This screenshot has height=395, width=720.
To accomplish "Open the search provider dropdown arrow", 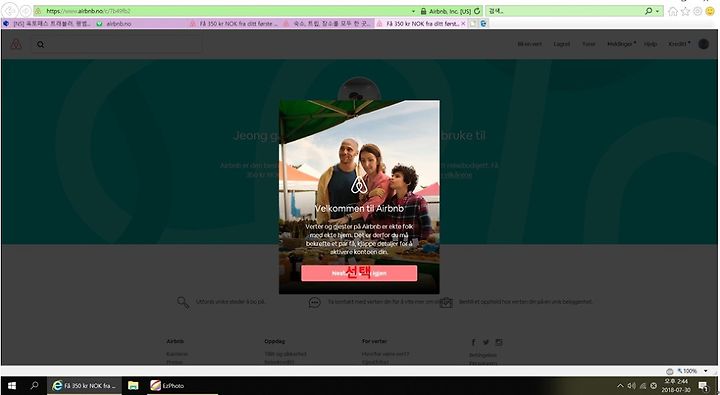I will point(658,11).
